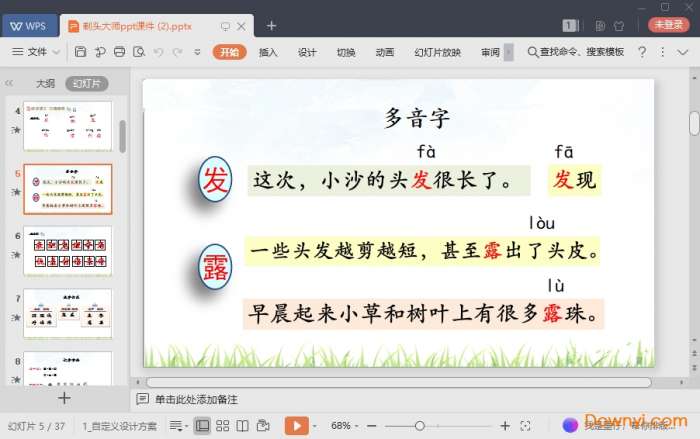Click the export to PDF icon
This screenshot has height=439, width=700.
(100, 52)
